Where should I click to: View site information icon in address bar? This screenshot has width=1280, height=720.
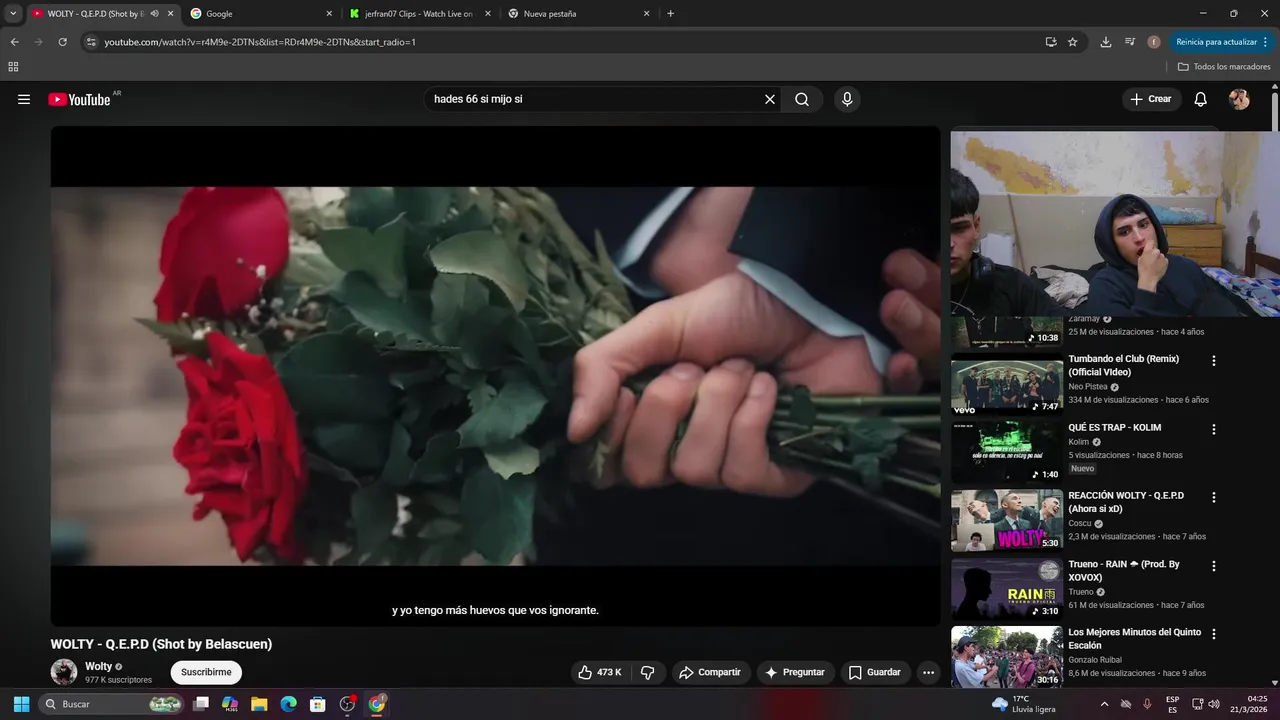pyautogui.click(x=91, y=42)
